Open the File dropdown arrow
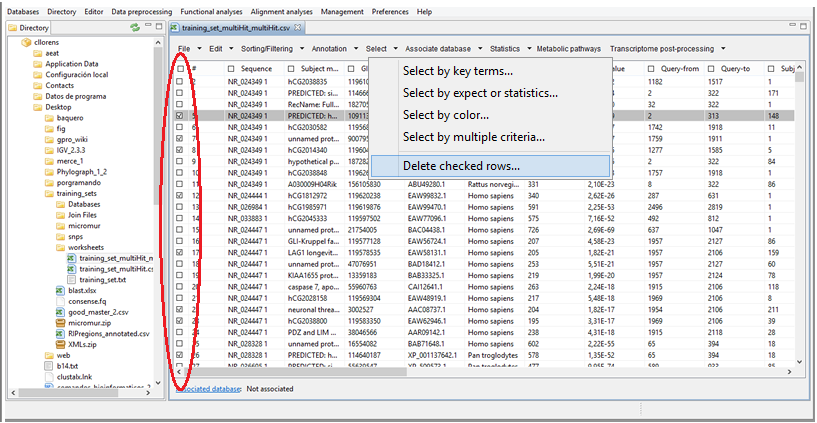The width and height of the screenshot is (817, 423). 201,48
